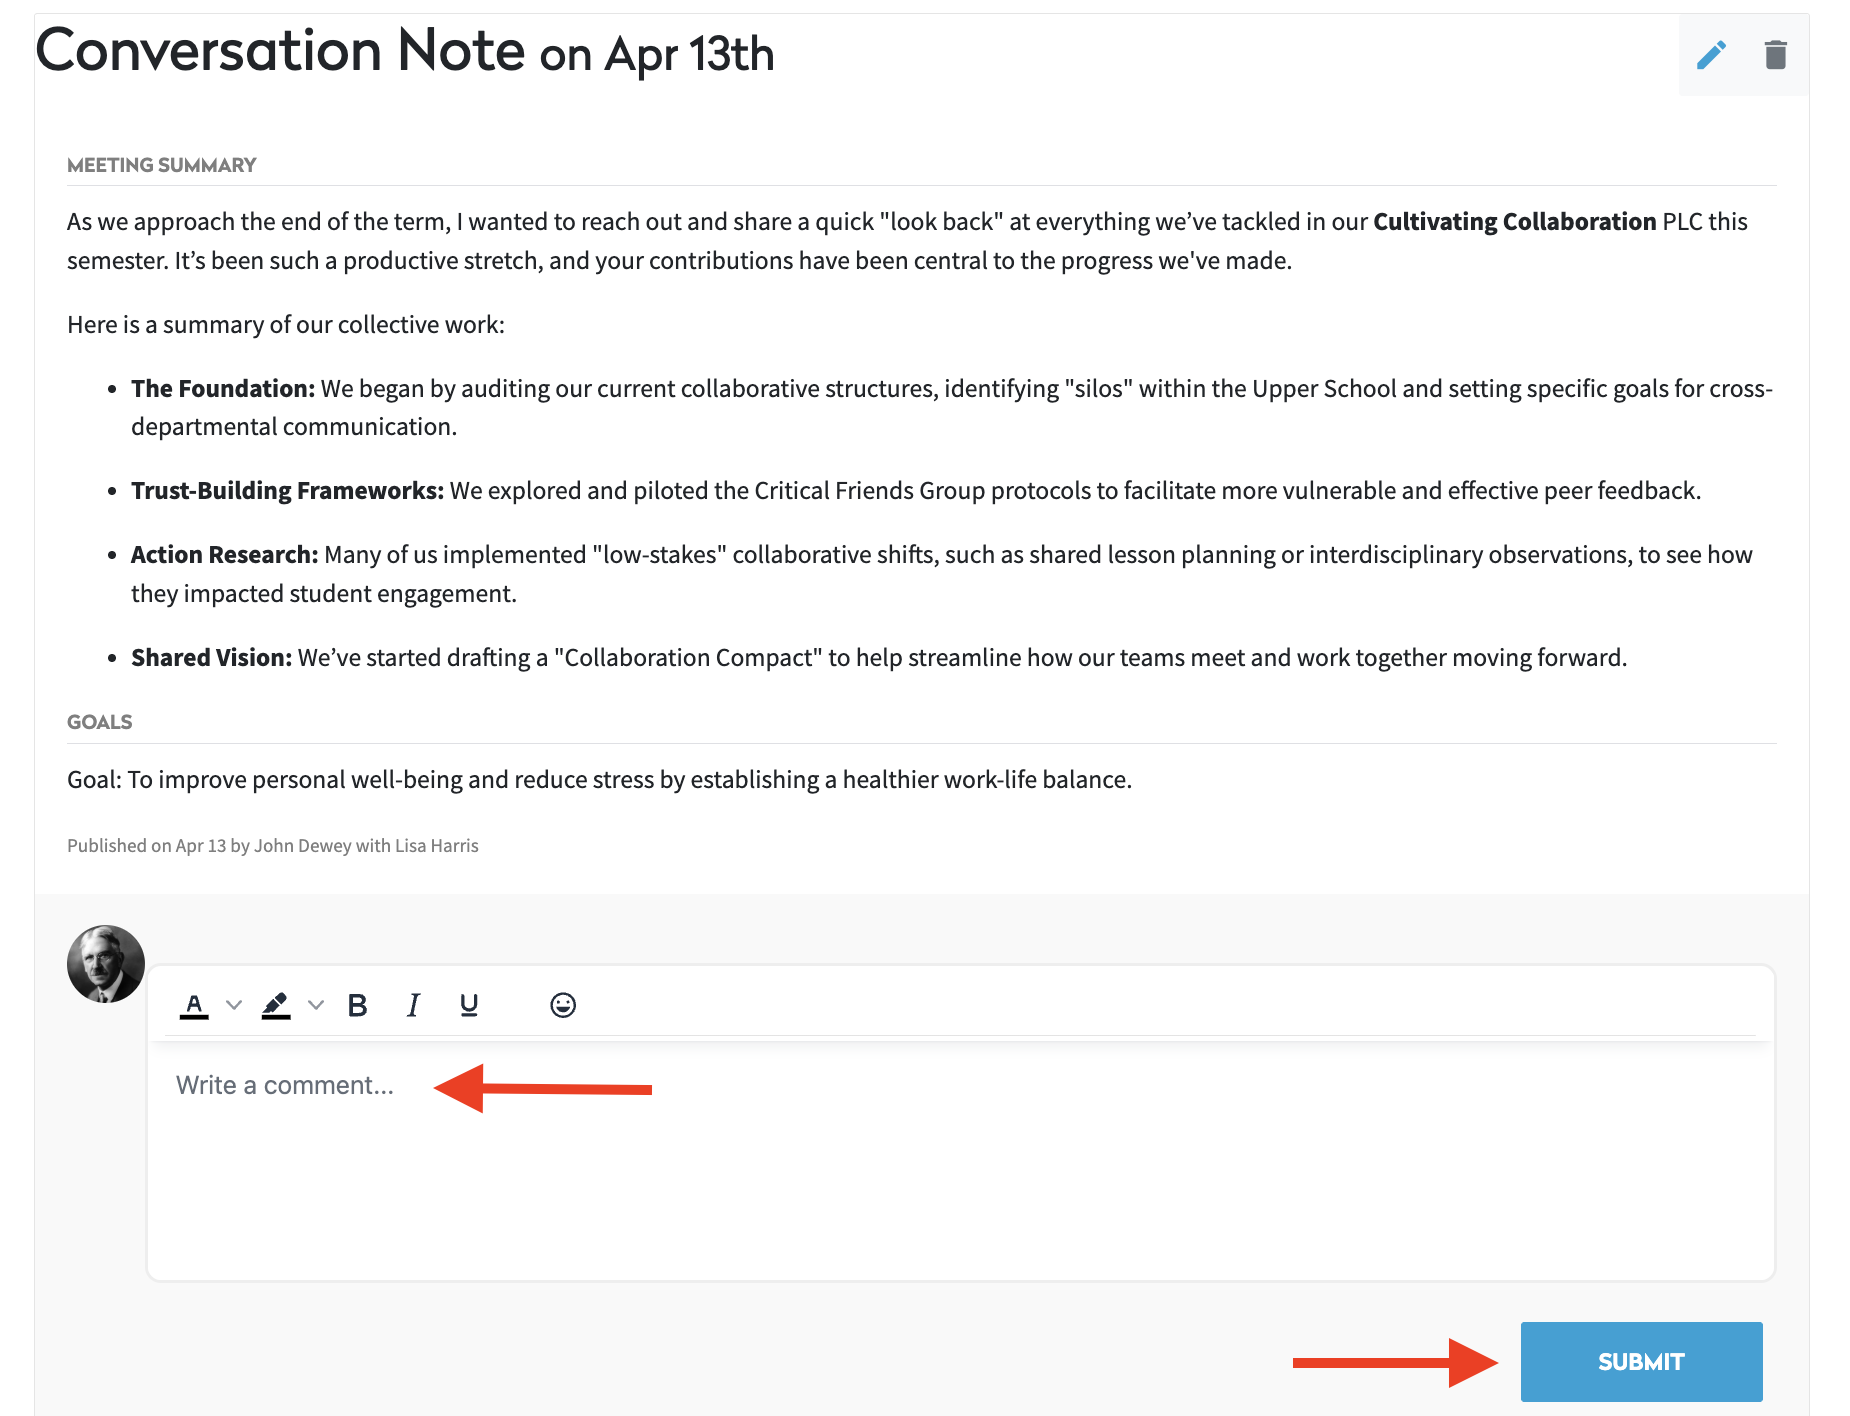Click the blue pencil edit icon
This screenshot has width=1850, height=1416.
(1711, 55)
